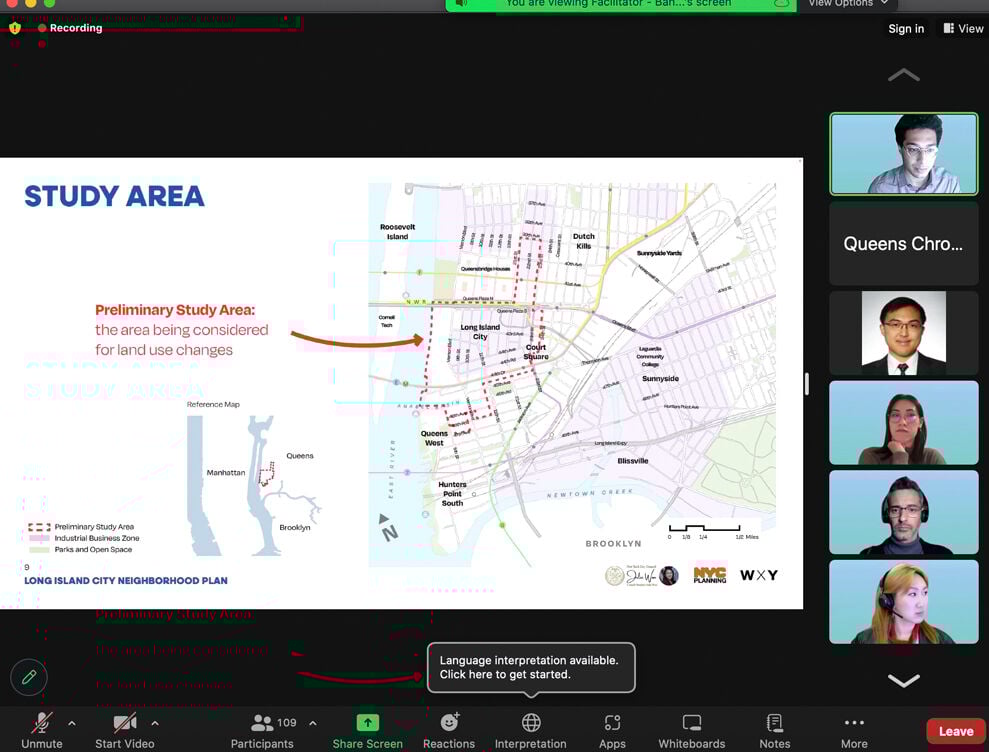Click the green encryption shield icon

click(x=15, y=28)
